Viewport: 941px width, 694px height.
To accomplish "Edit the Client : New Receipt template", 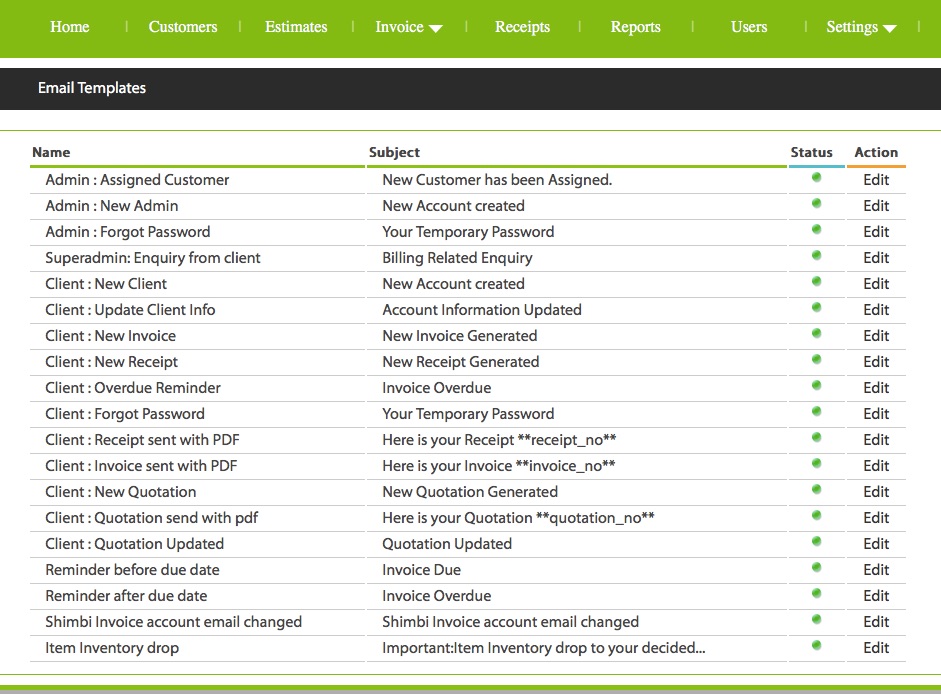I will coord(876,362).
